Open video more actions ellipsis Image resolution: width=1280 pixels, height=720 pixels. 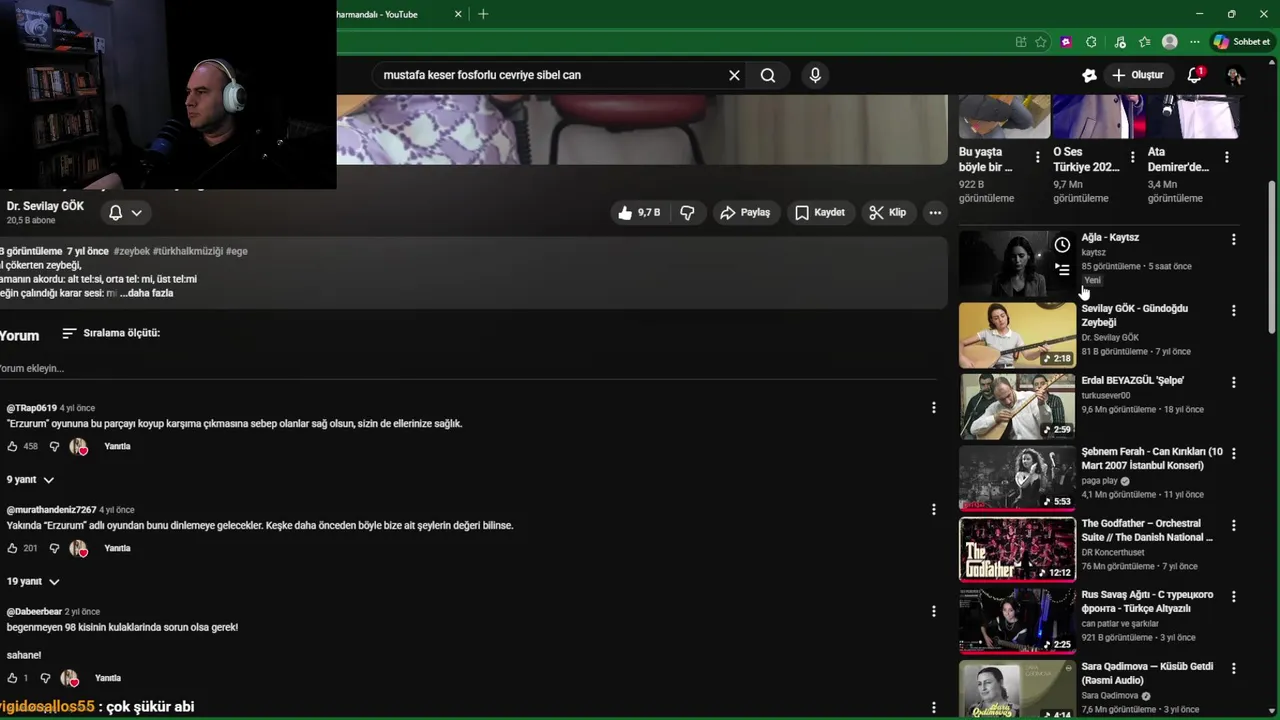tap(935, 212)
